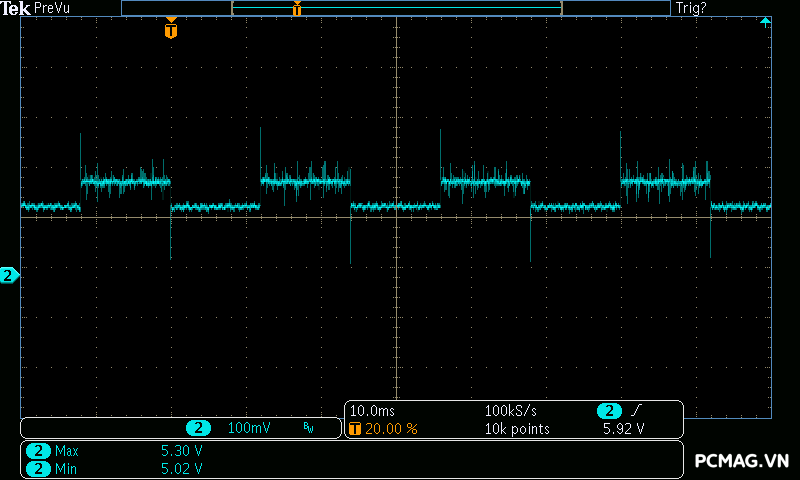Click the trigger level arrow at top right

coord(765,22)
